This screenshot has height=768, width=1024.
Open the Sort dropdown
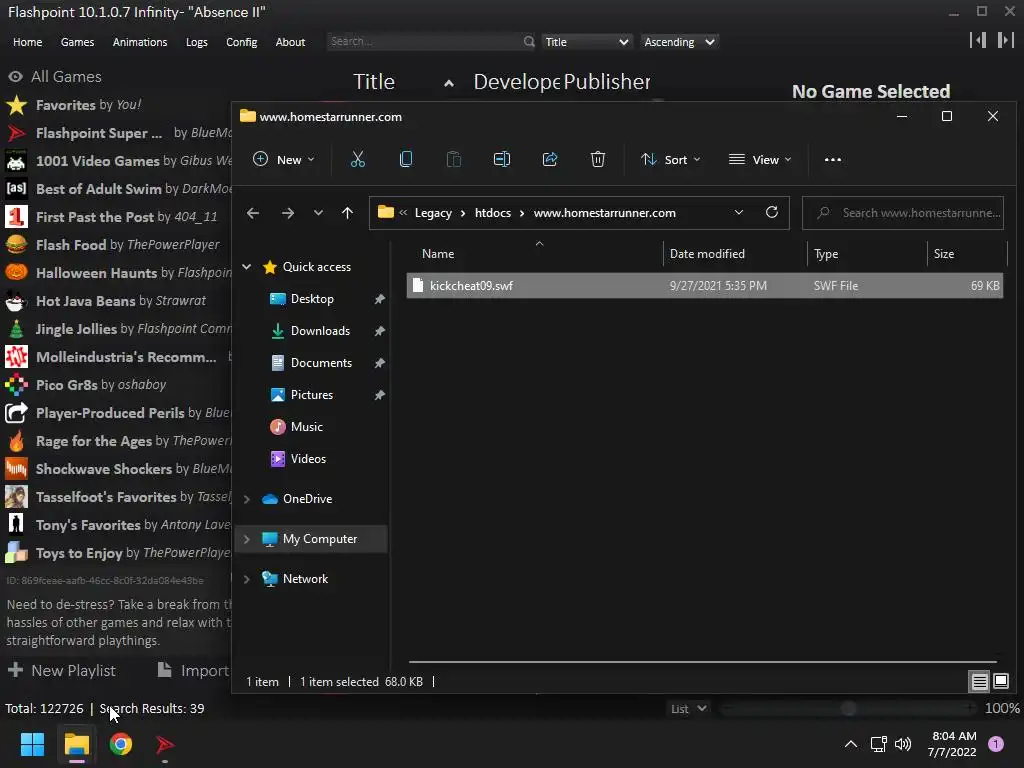(x=671, y=159)
